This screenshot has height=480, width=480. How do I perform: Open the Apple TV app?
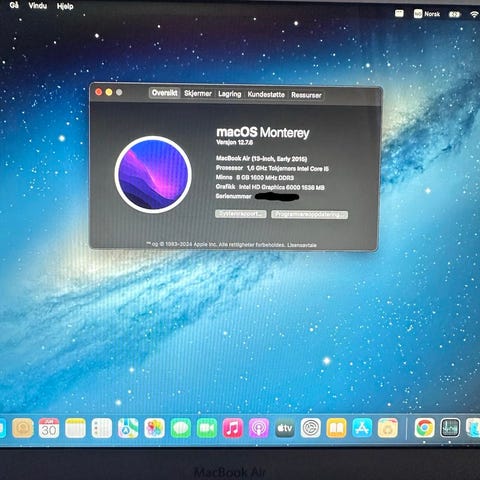tap(285, 428)
